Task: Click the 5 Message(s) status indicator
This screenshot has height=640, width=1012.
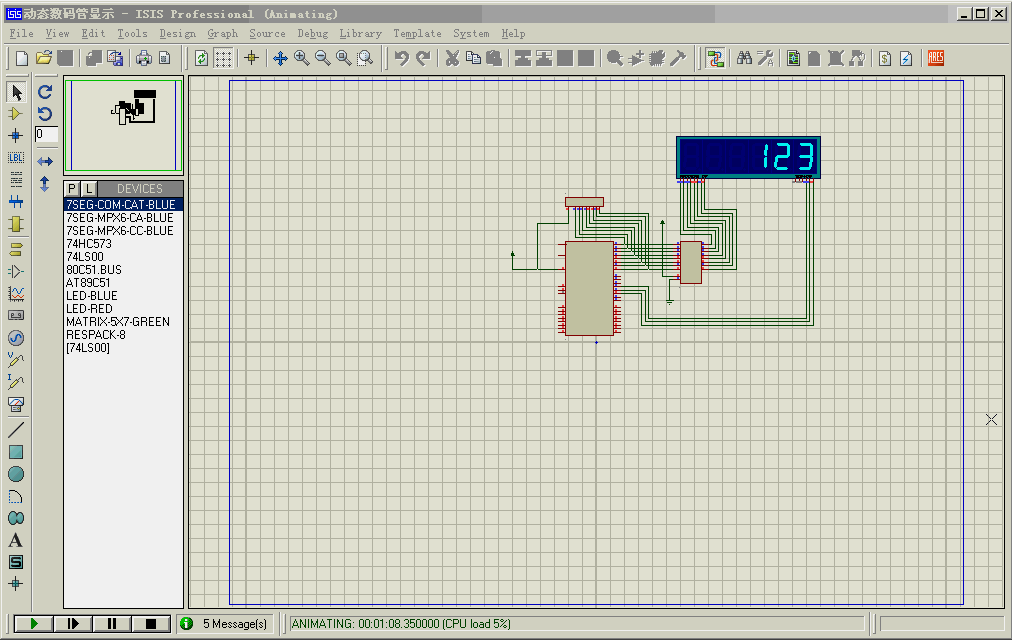Action: tap(225, 624)
